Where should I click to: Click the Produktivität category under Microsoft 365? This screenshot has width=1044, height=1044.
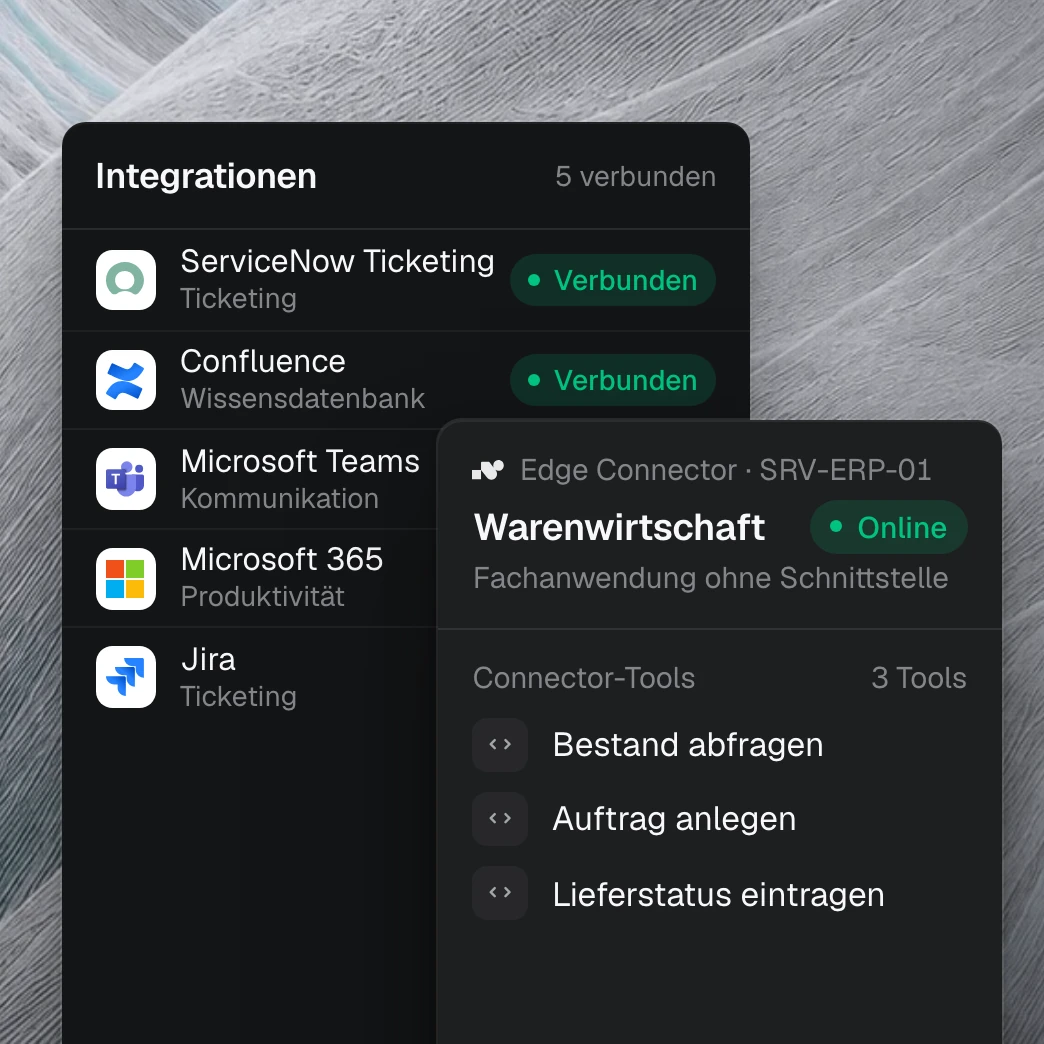(263, 597)
